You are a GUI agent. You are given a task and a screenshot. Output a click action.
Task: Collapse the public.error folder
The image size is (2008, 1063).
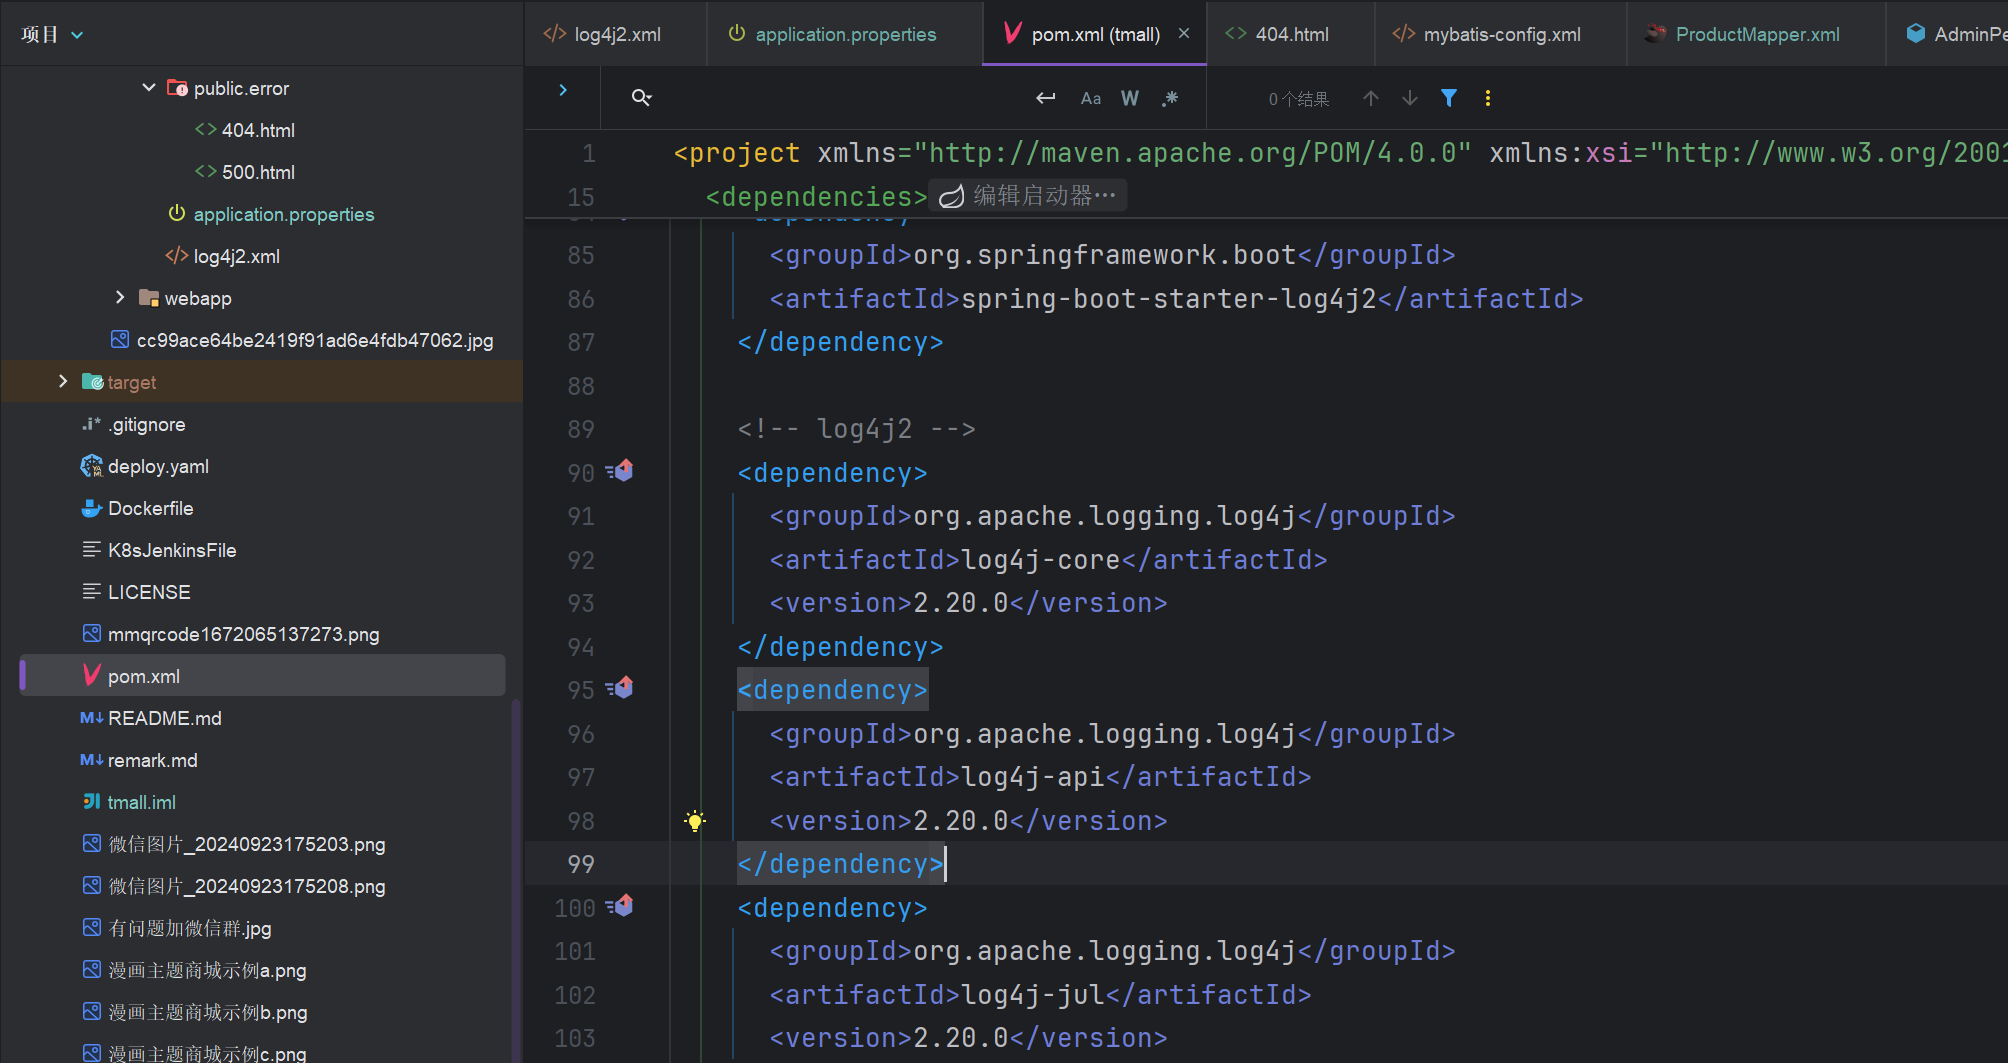point(148,88)
